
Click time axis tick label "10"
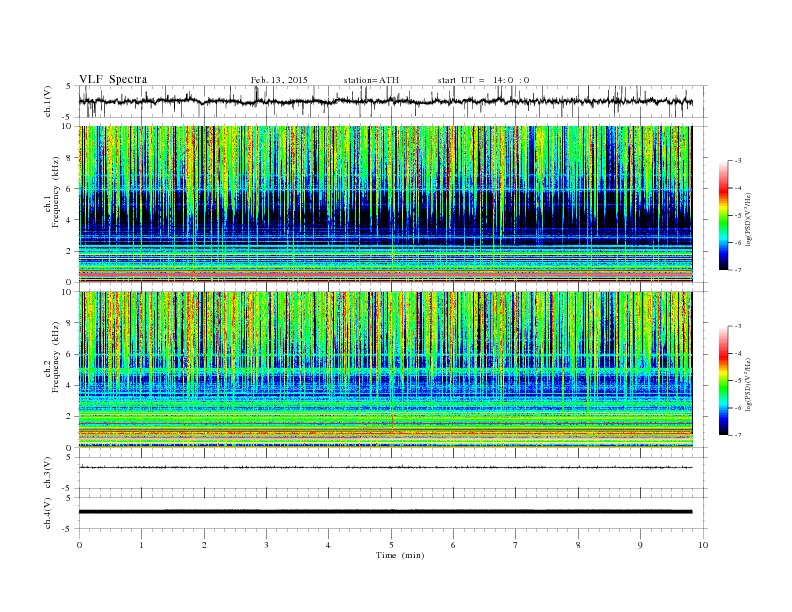[703, 545]
